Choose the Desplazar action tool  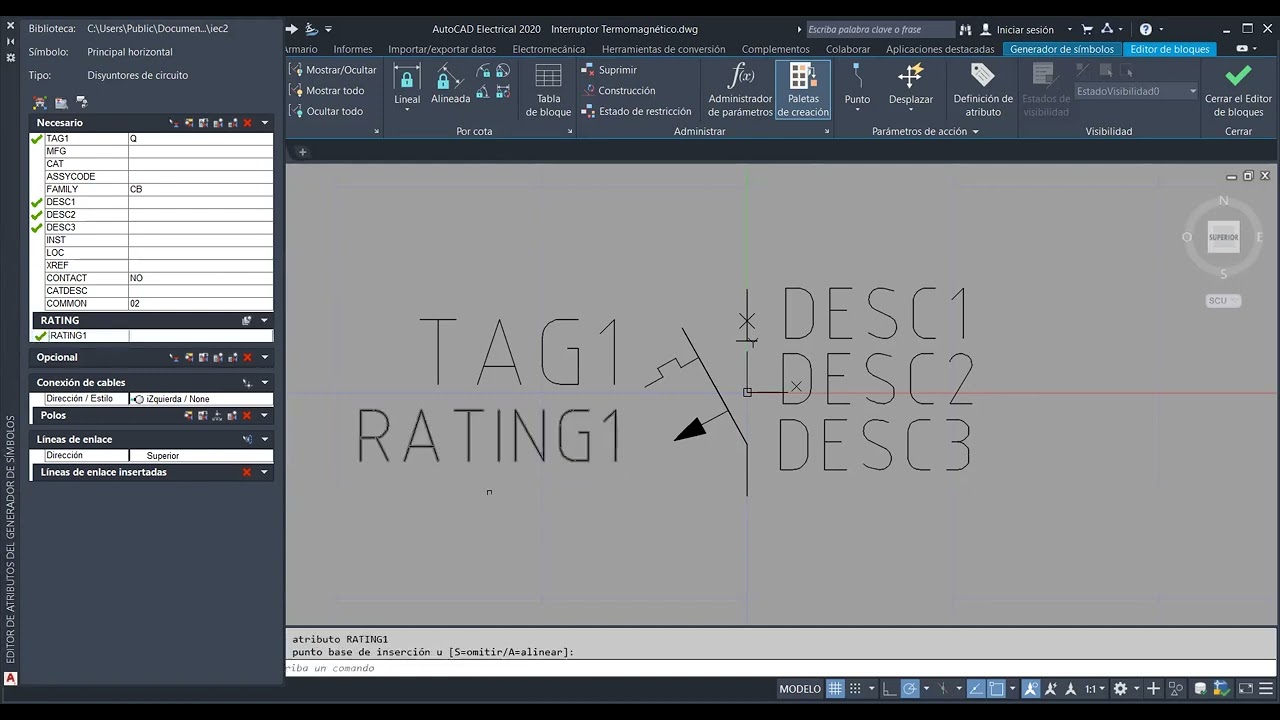tap(911, 85)
